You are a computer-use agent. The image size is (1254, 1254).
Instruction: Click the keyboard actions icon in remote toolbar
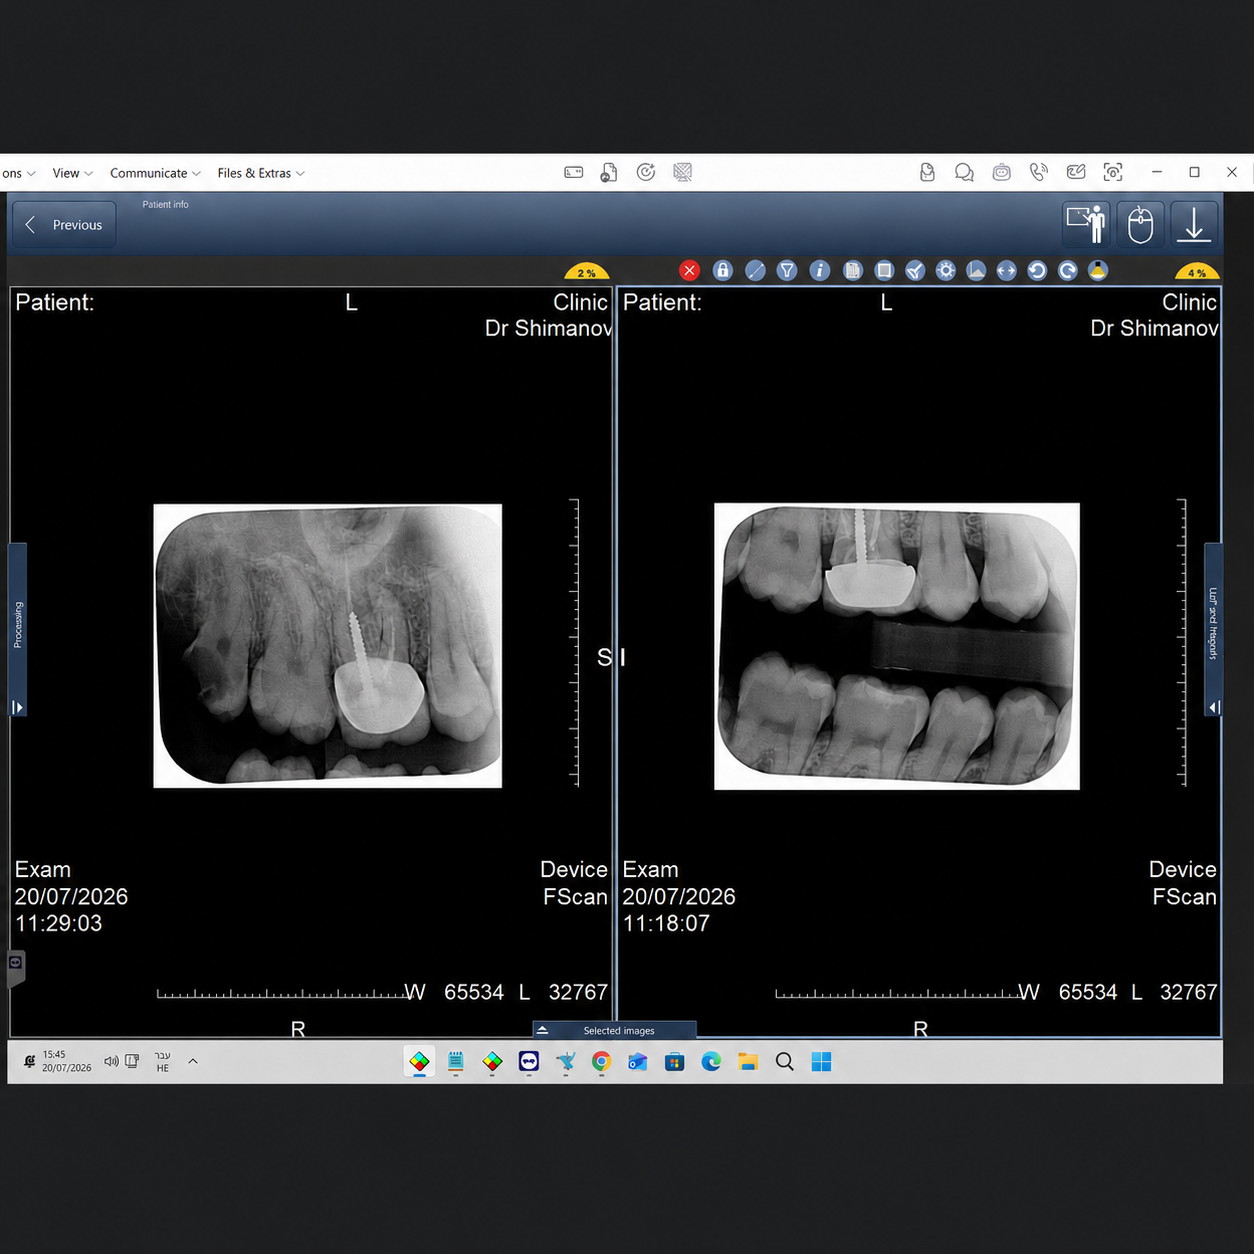click(574, 173)
